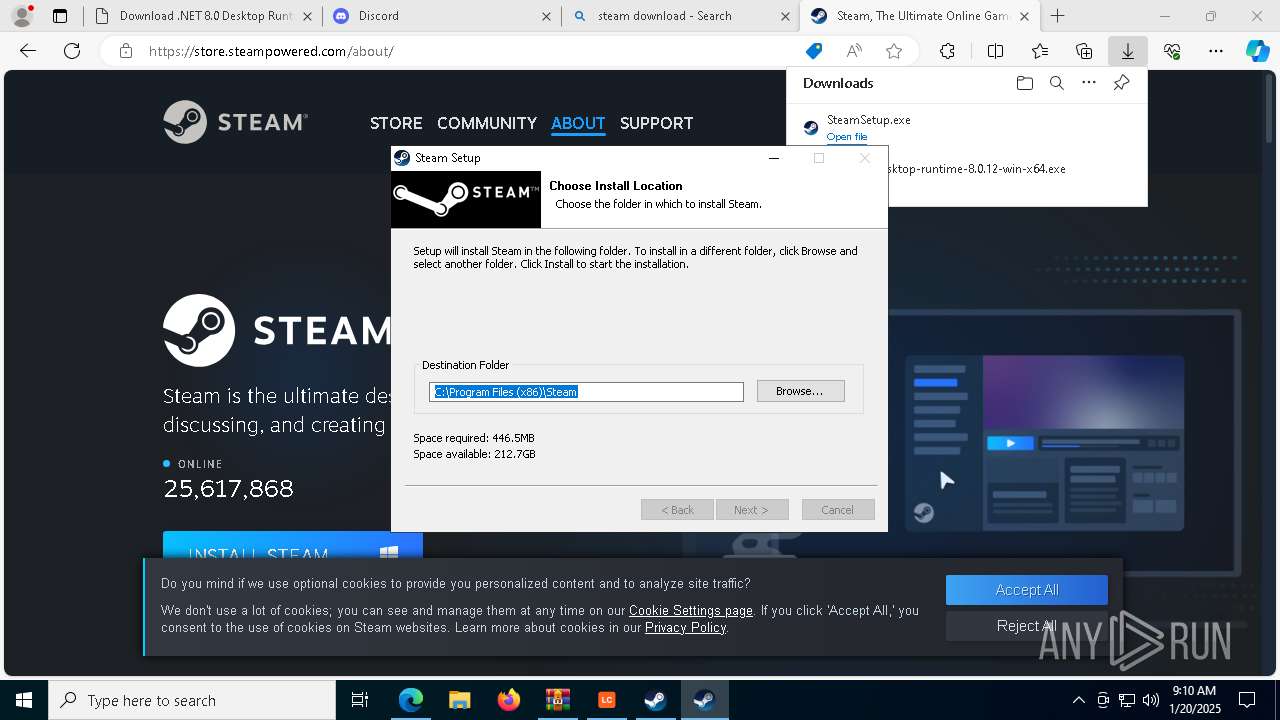Add this page to favorites star
Image resolution: width=1280 pixels, height=720 pixels.
pyautogui.click(x=894, y=51)
